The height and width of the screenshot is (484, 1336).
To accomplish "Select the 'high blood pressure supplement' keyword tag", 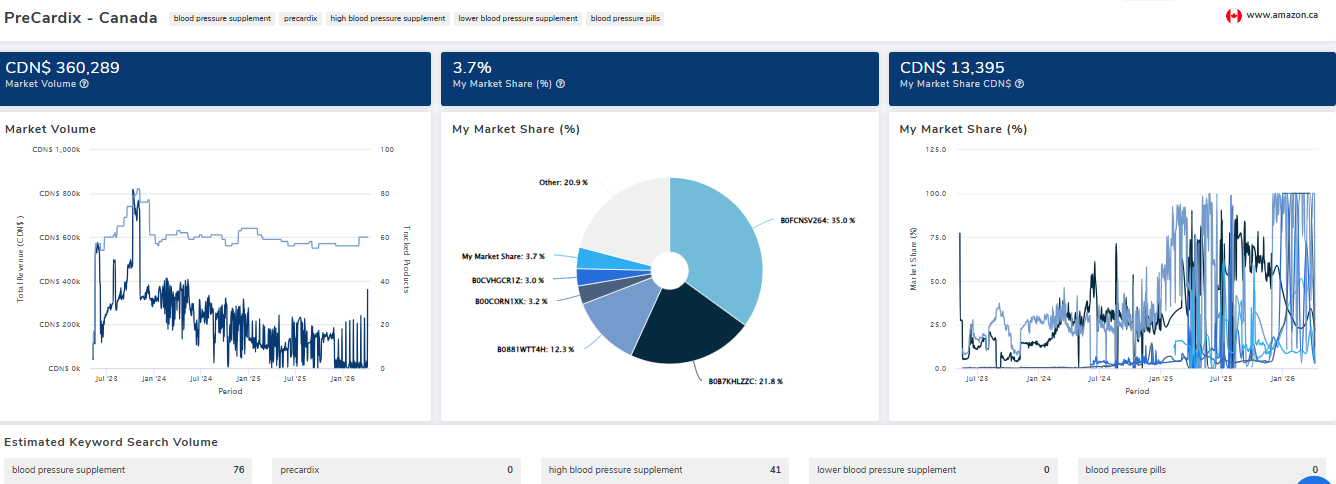I will [x=388, y=19].
